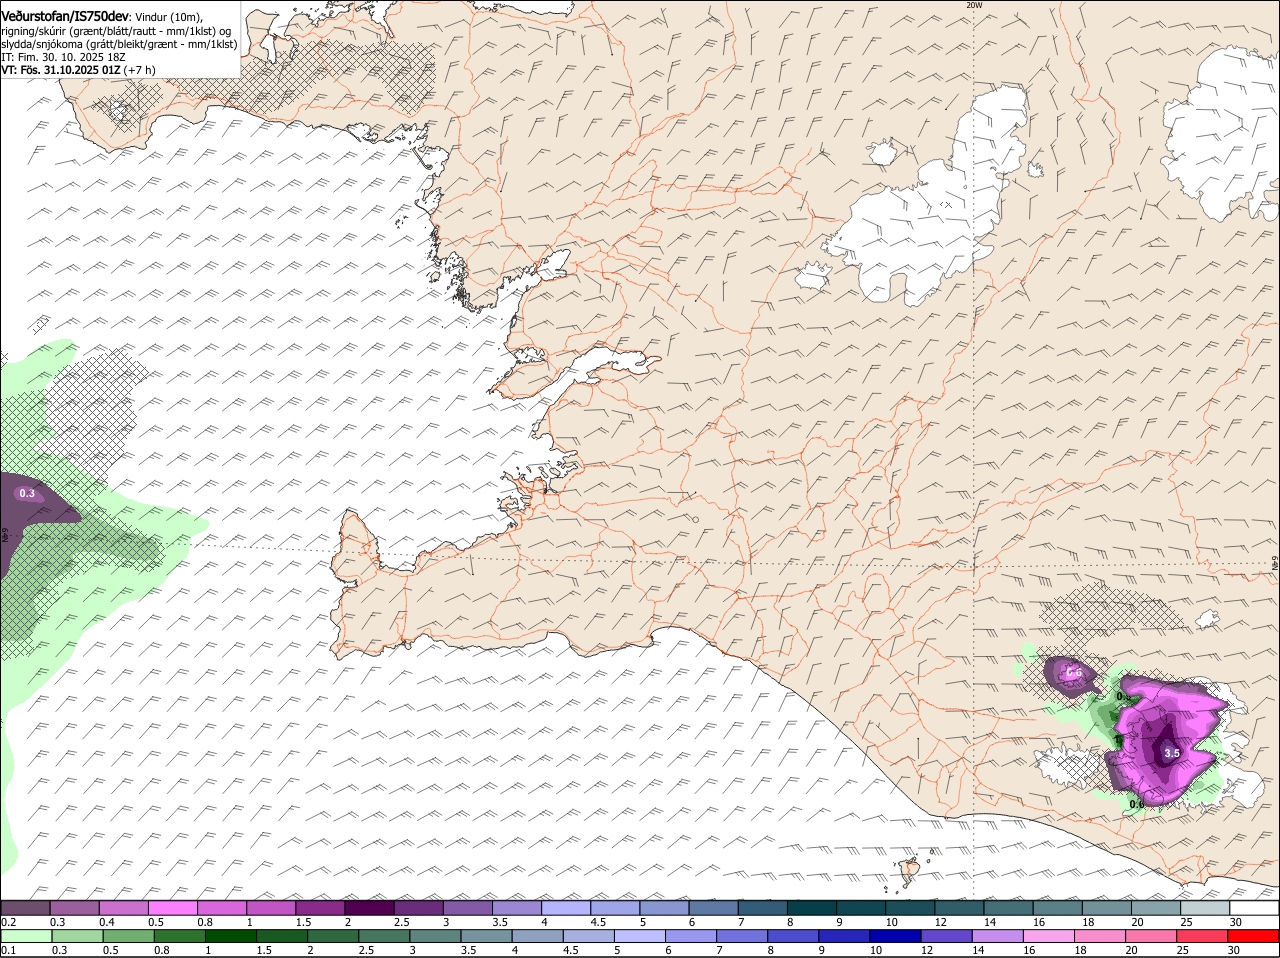Click the 30 label in the upper legend row
The image size is (1280, 958).
coord(1235,922)
